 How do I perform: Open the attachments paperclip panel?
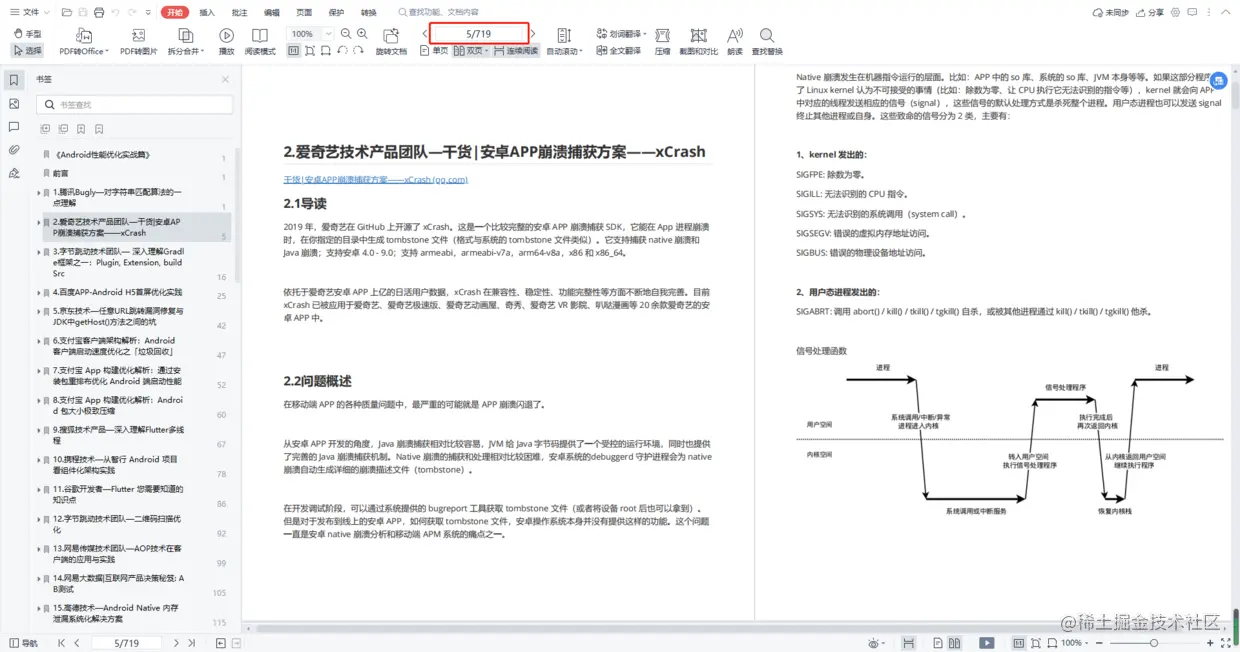pyautogui.click(x=14, y=150)
